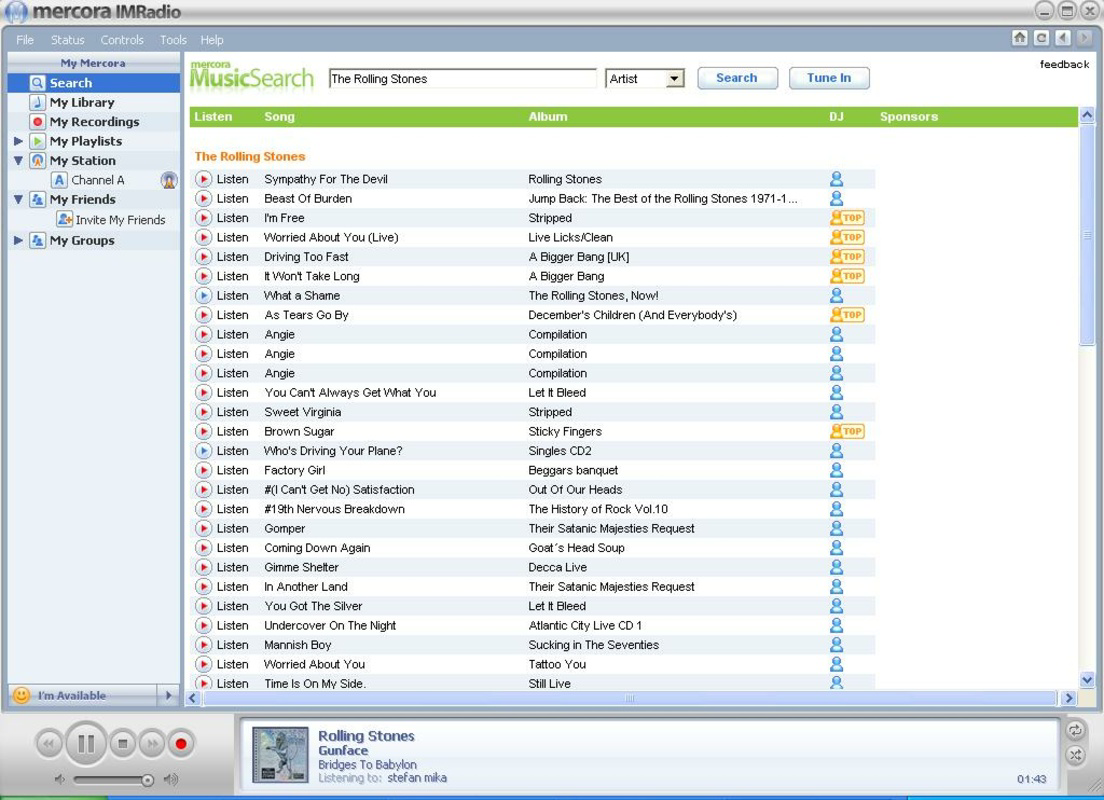Click the refresh icon in the top toolbar

tap(1041, 38)
